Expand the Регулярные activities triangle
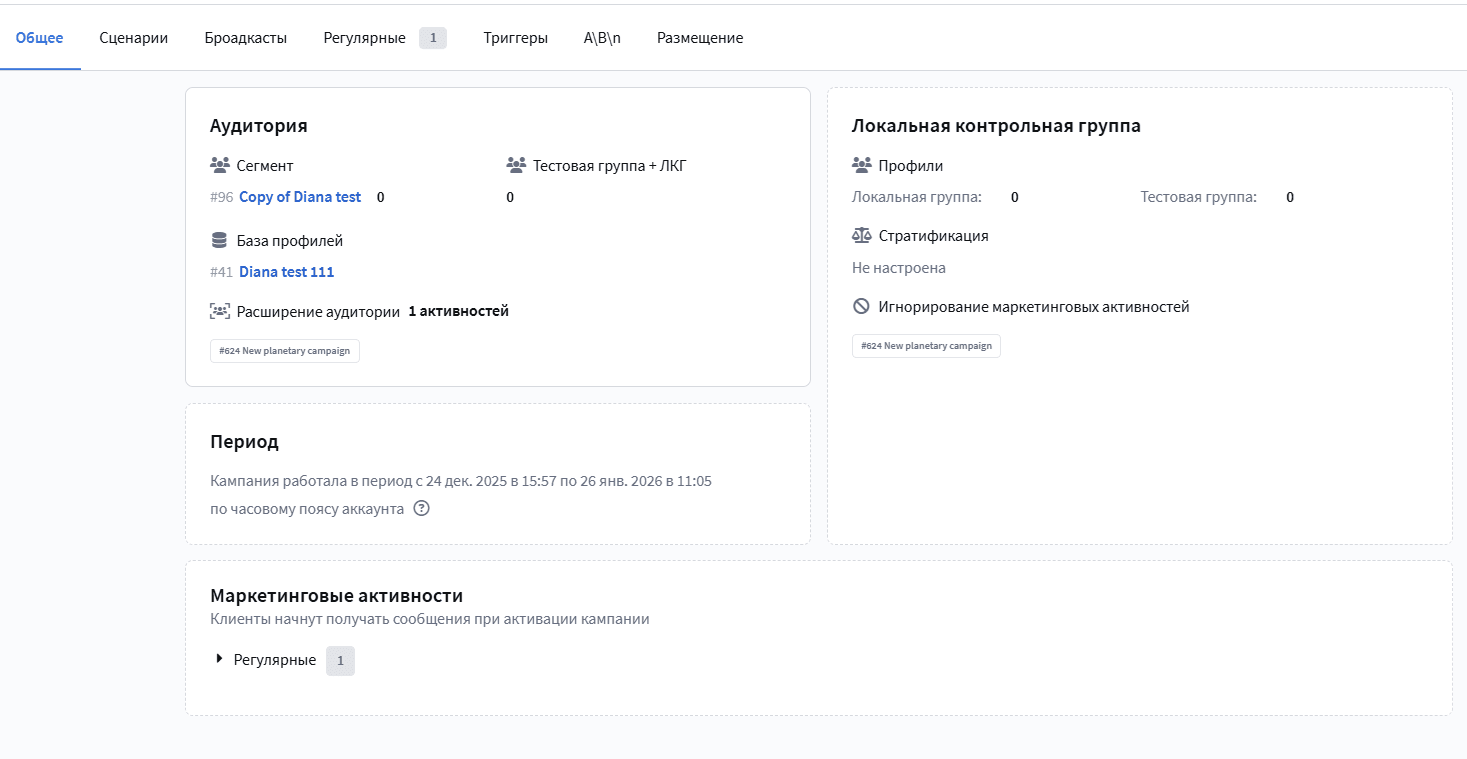This screenshot has width=1467, height=759. tap(219, 659)
